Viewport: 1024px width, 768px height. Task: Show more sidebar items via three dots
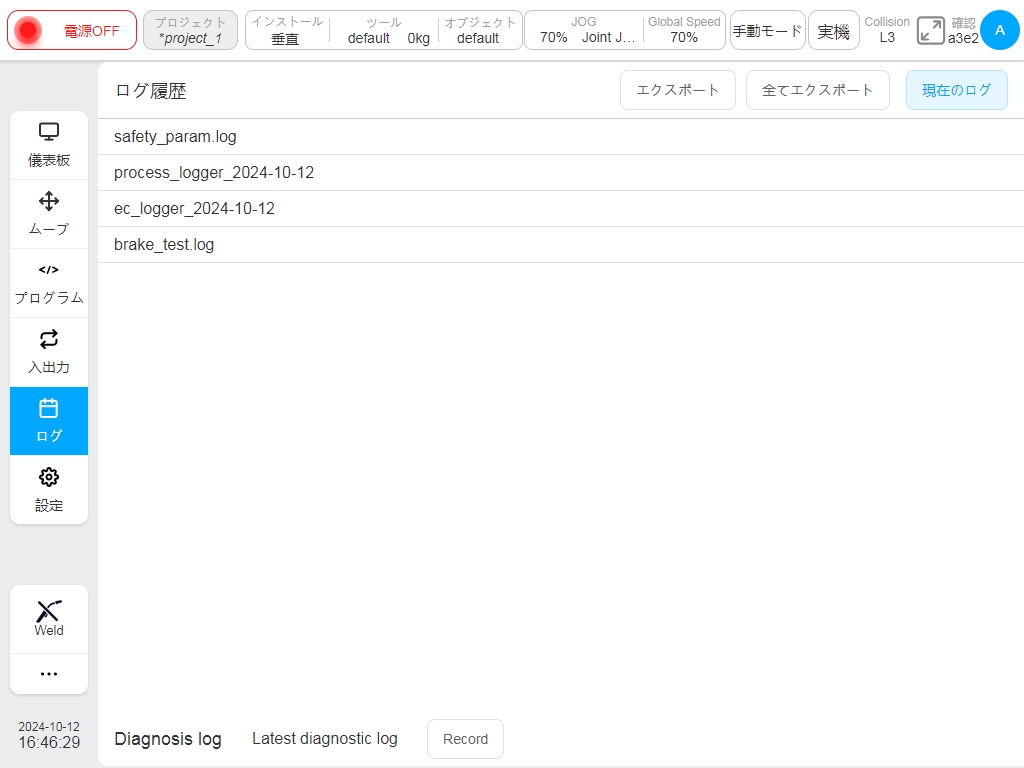(x=49, y=673)
